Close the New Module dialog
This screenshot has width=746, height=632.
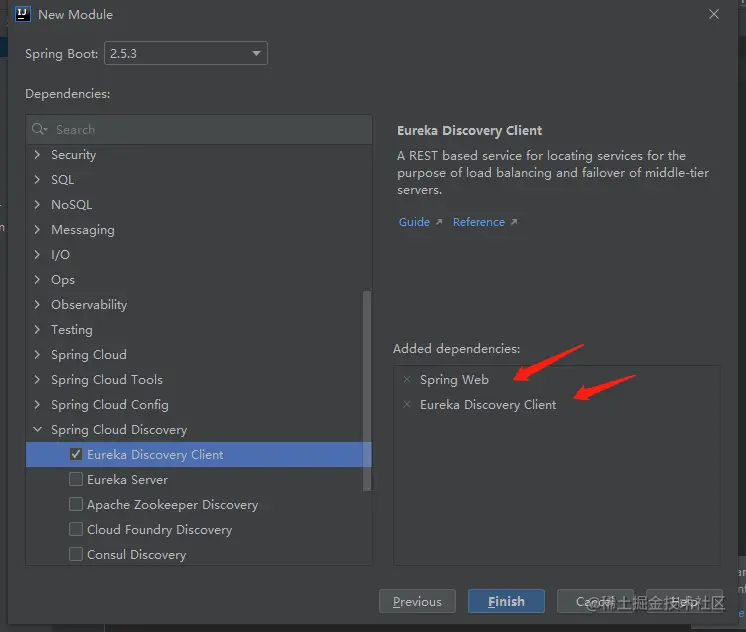pos(713,15)
